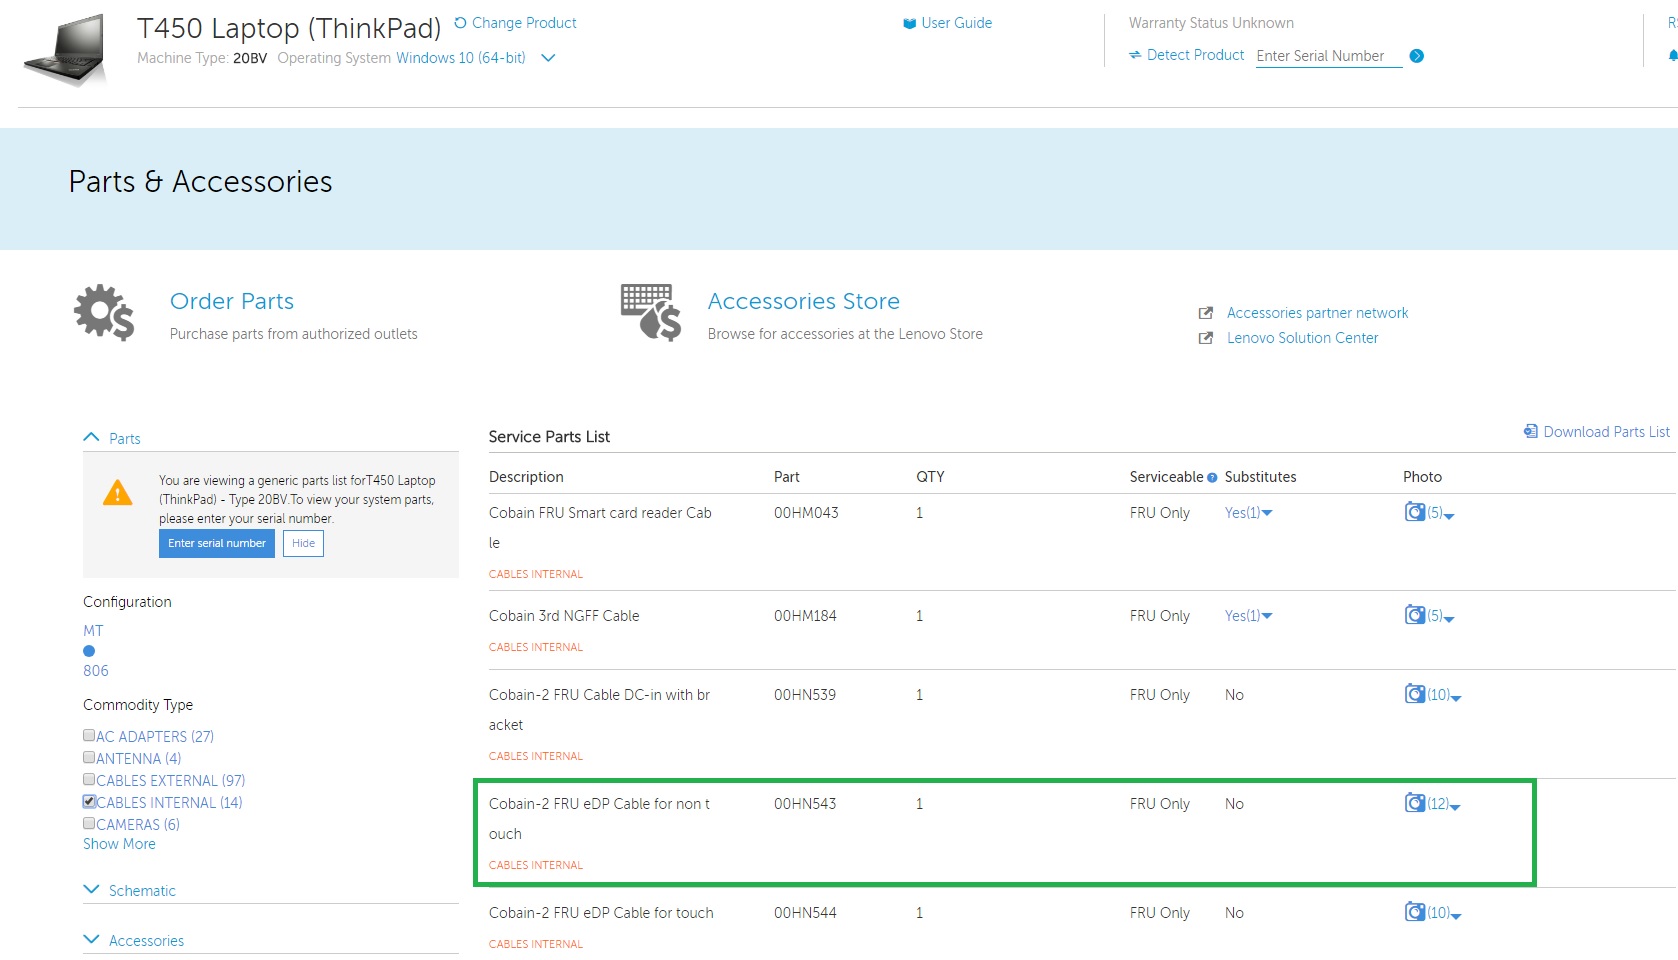Click the blue Enter serial number button
The width and height of the screenshot is (1678, 960).
(x=217, y=543)
